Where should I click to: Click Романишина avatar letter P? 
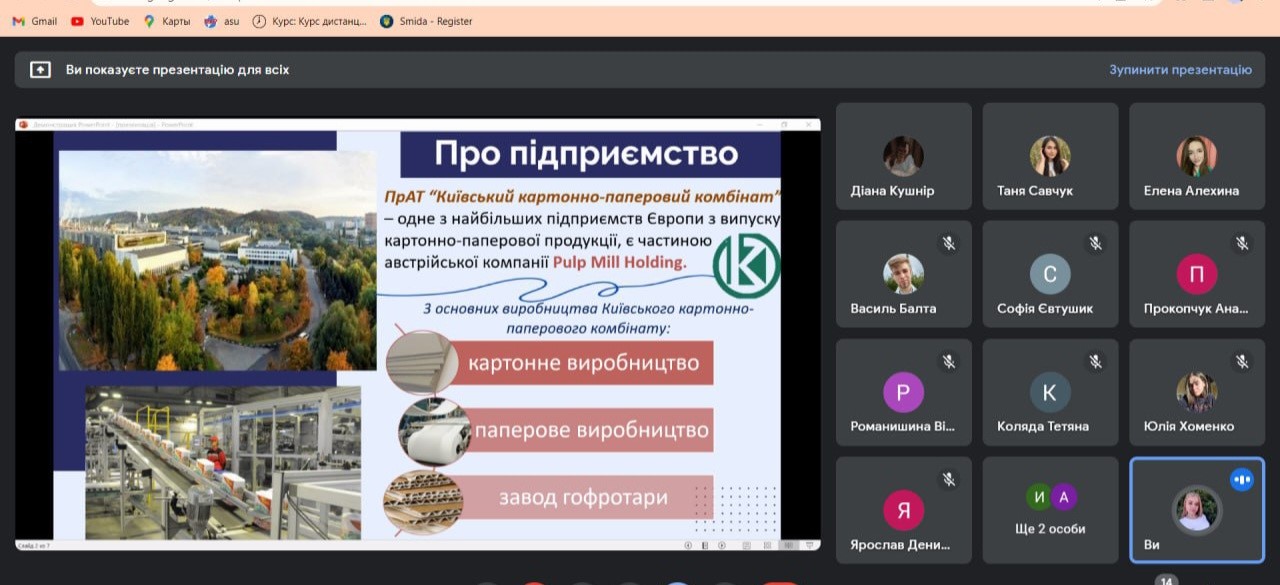(x=903, y=392)
